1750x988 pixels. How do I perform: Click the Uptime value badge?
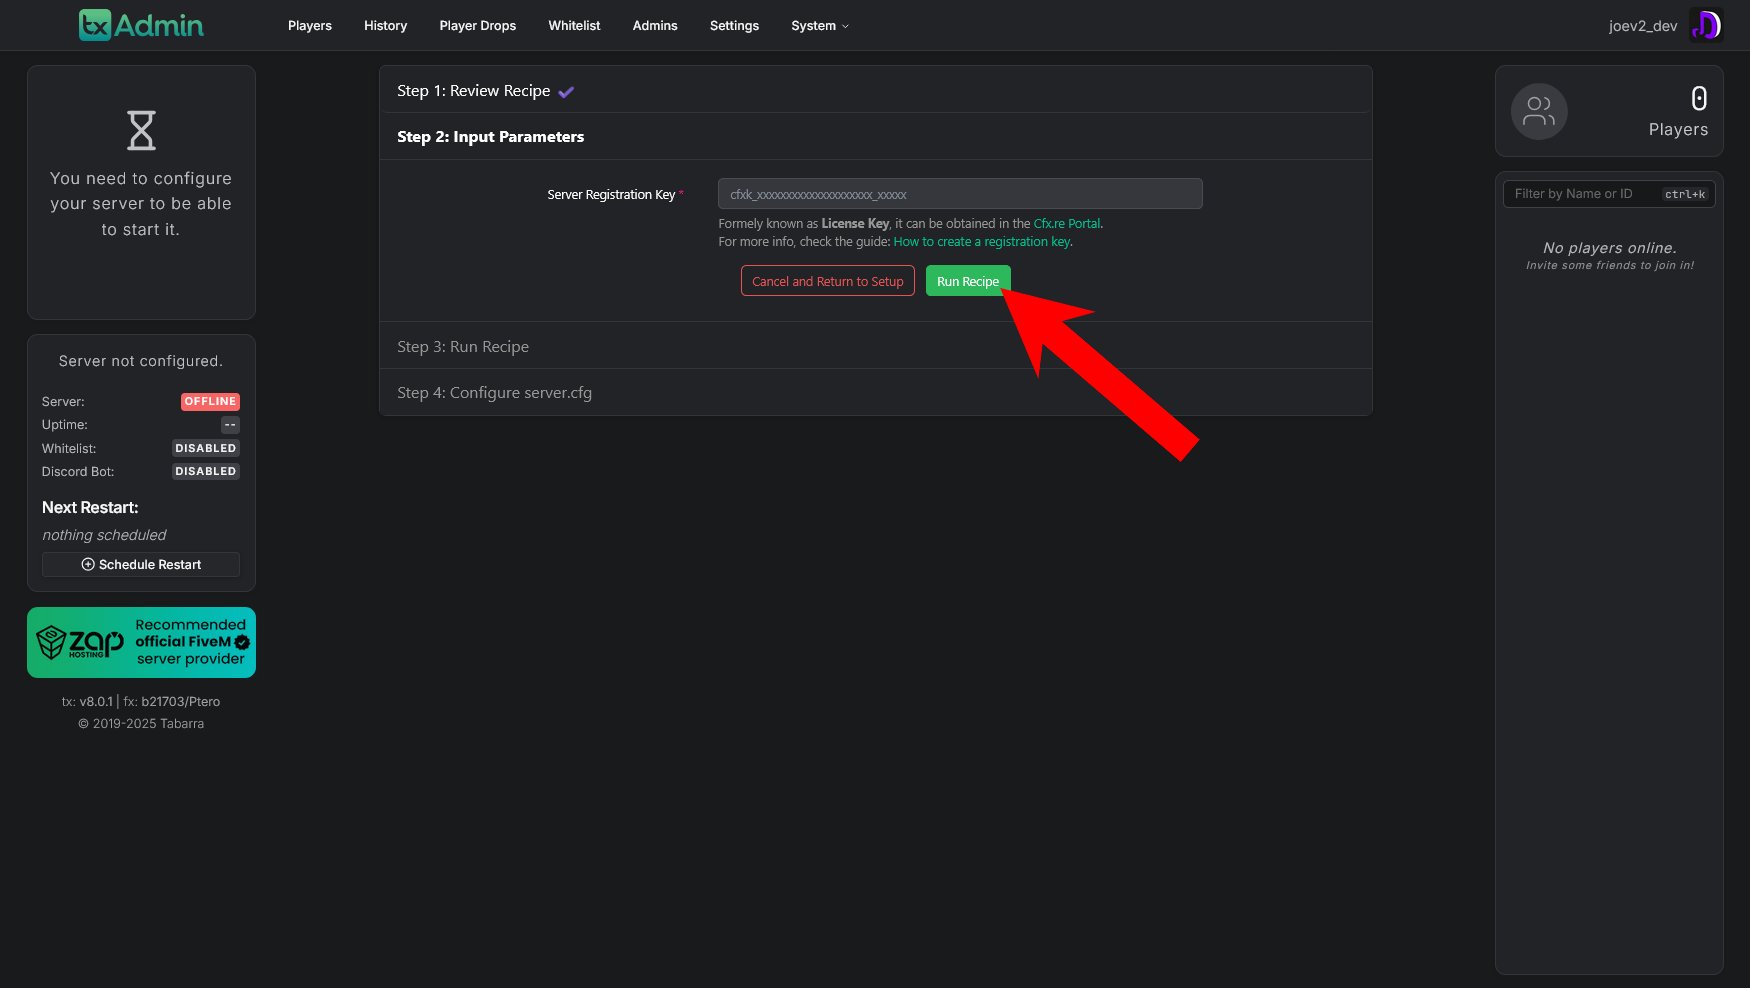(x=230, y=425)
